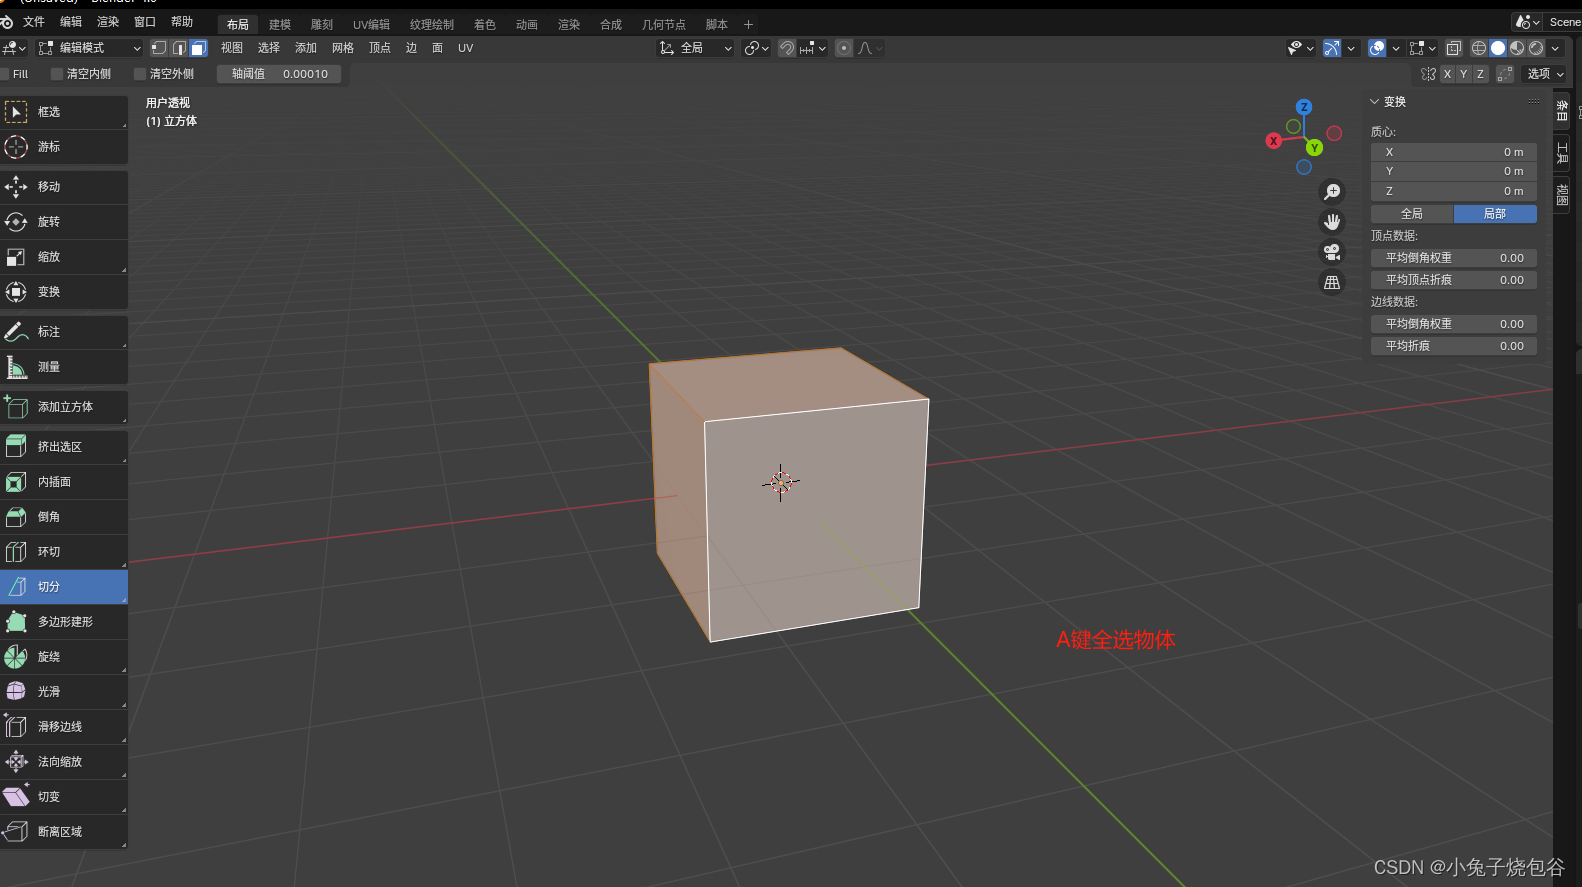The width and height of the screenshot is (1582, 887).
Task: Toggle viewport gizmo visibility
Action: point(1332,48)
